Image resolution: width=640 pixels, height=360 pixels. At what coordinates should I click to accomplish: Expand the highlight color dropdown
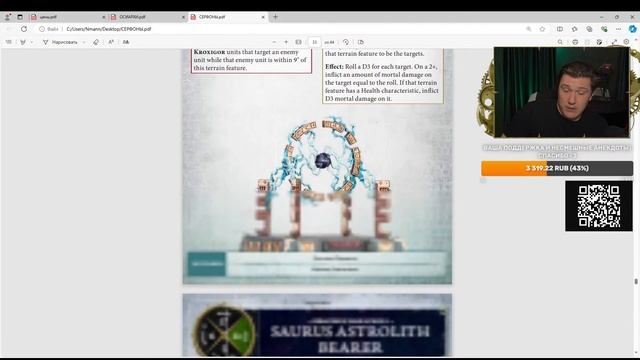(32, 42)
